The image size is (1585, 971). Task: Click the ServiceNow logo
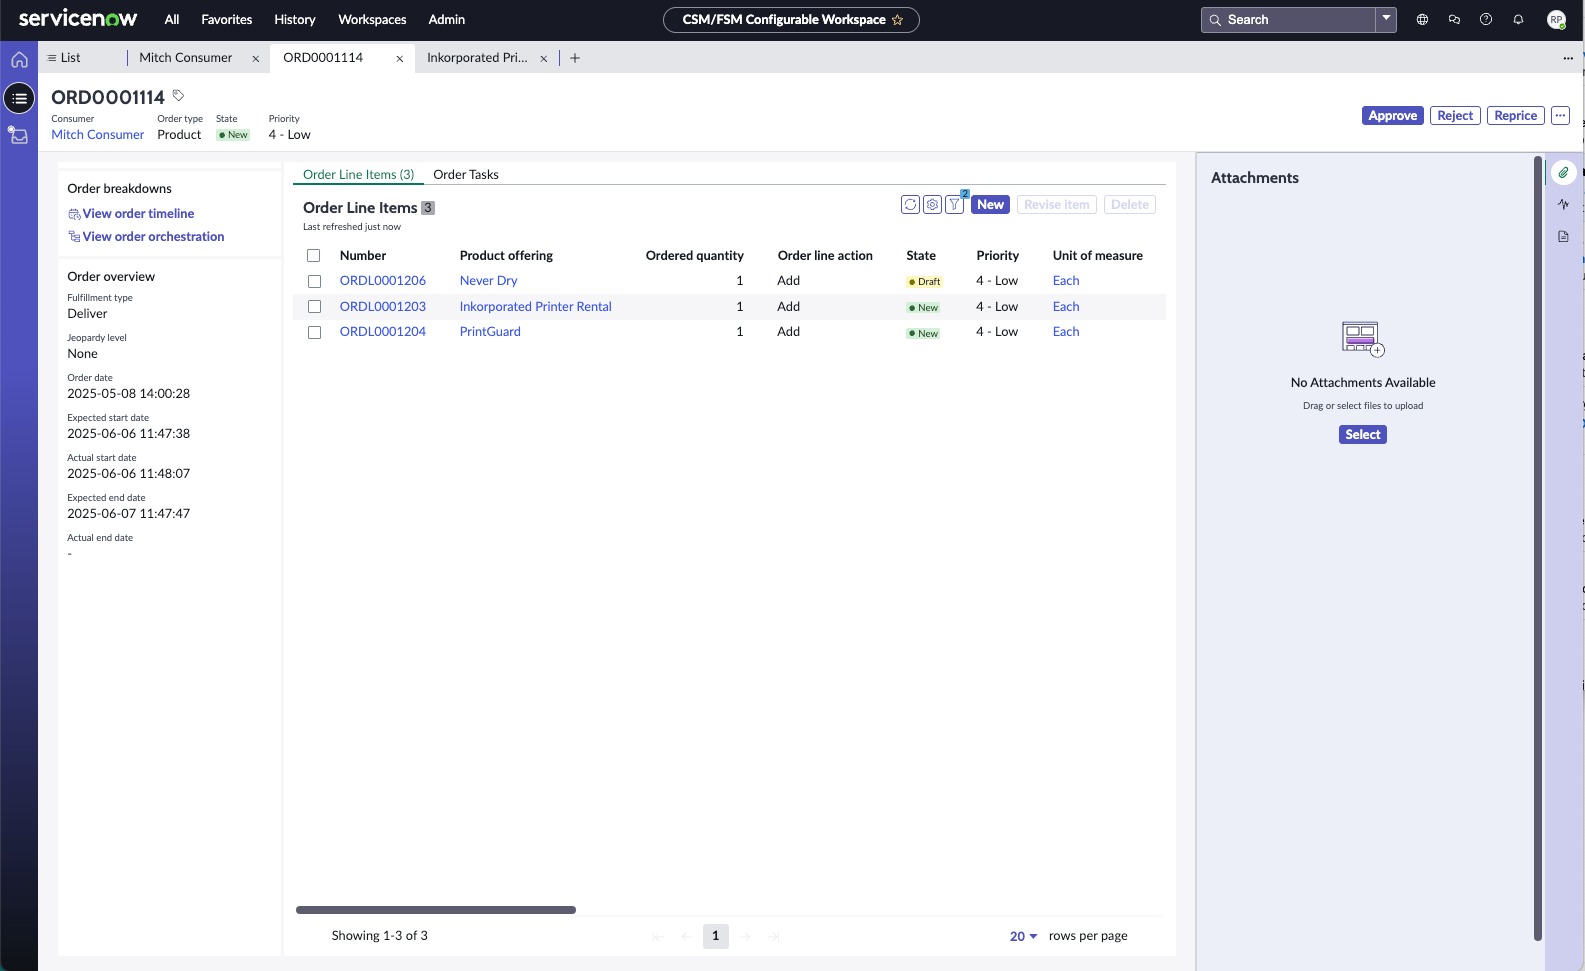78,19
